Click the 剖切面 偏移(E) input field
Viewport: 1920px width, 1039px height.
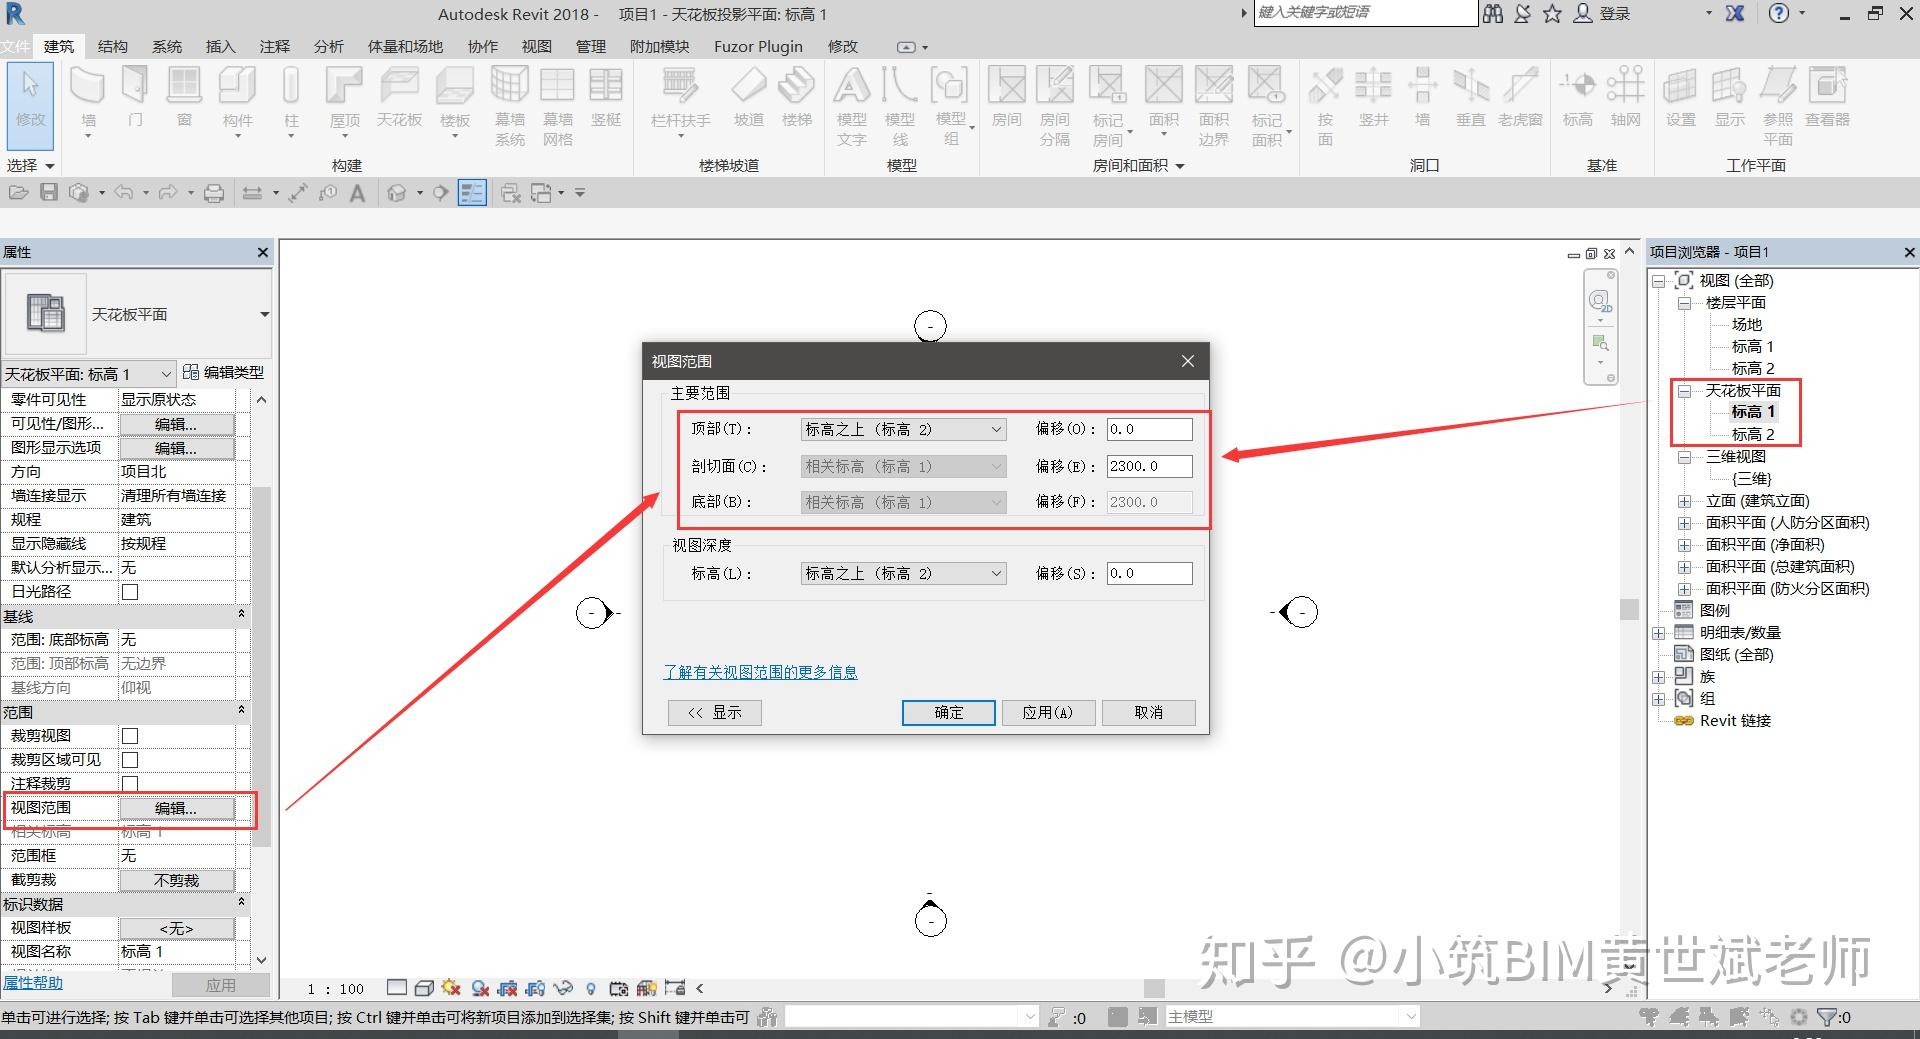point(1149,466)
